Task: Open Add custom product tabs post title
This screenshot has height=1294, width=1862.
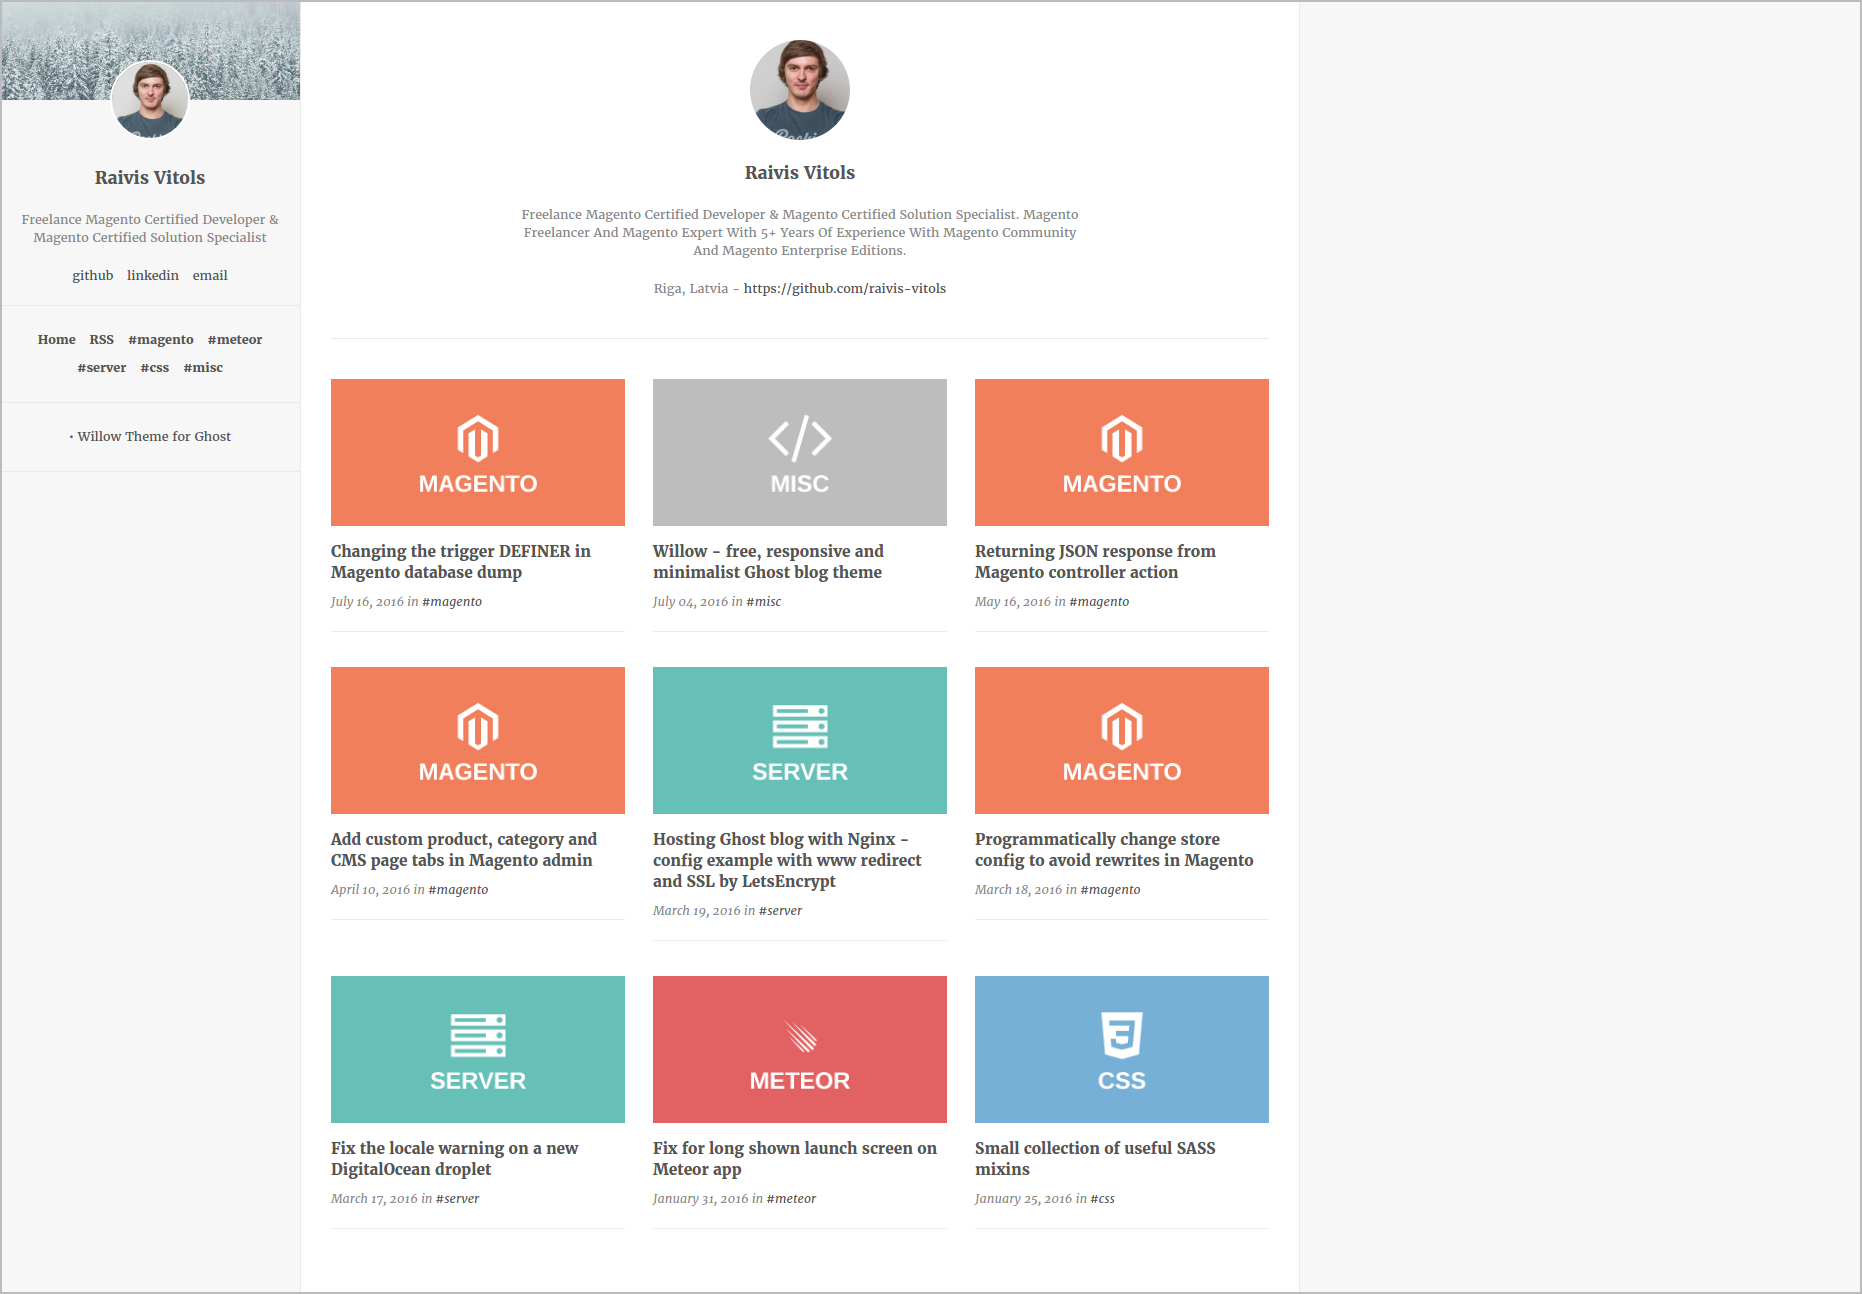Action: [x=464, y=849]
